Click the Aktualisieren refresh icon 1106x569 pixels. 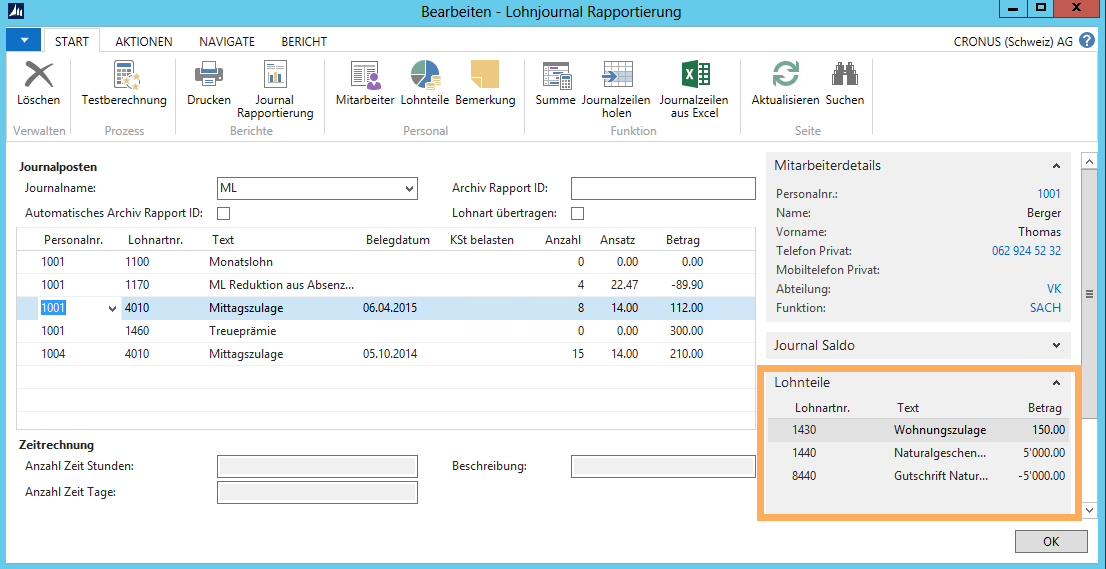tap(785, 76)
